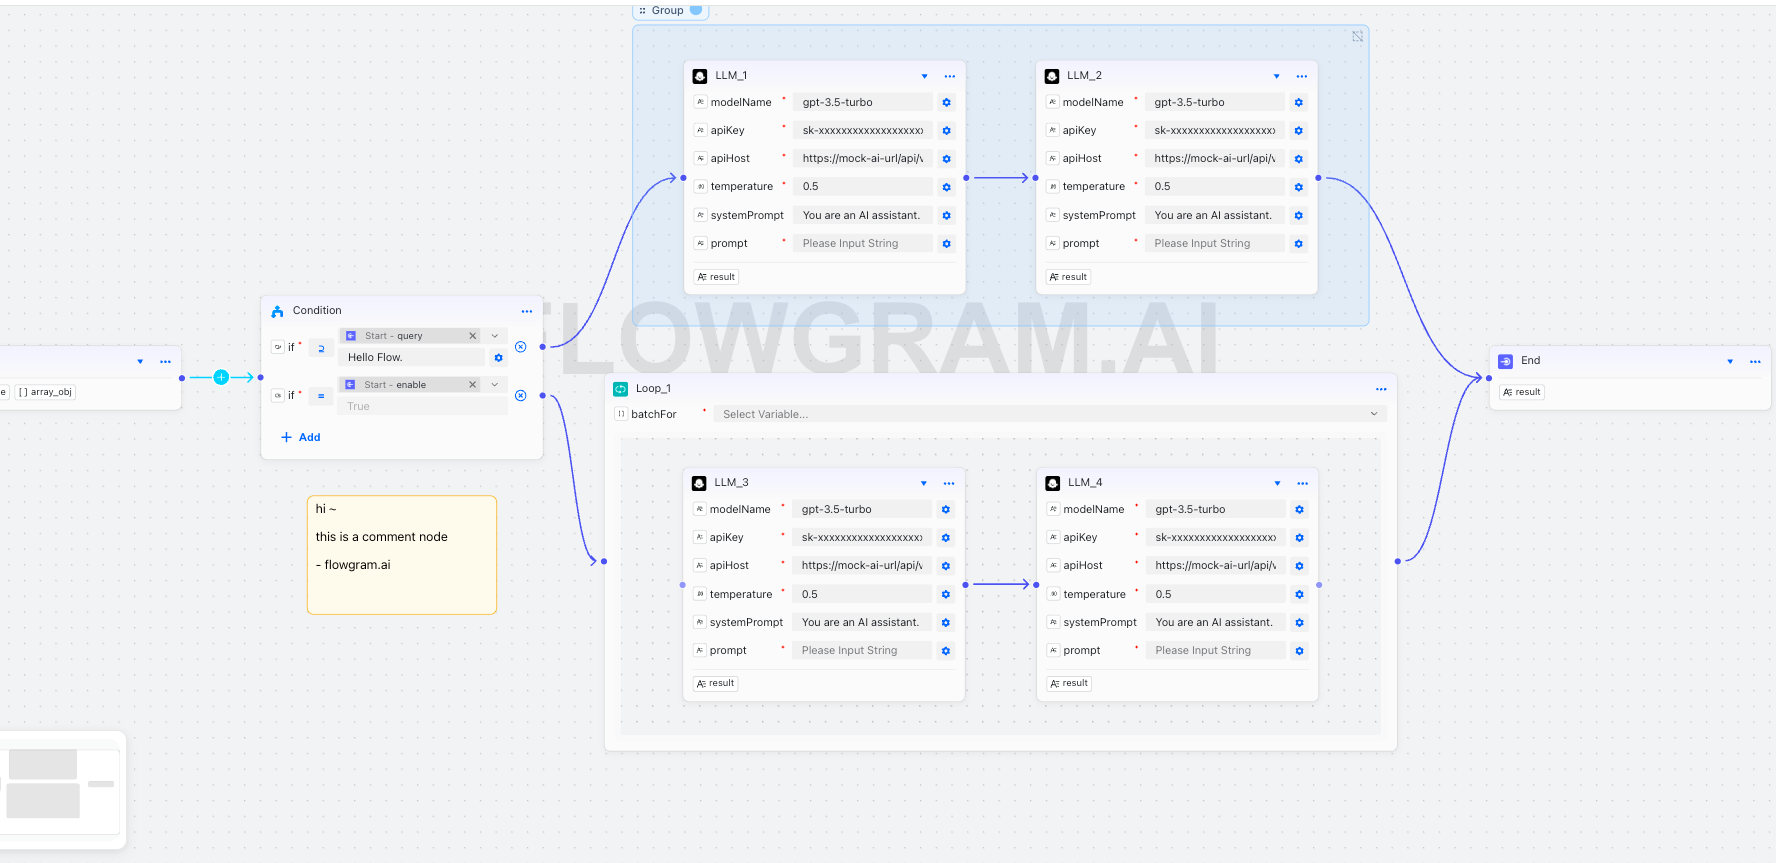This screenshot has width=1776, height=863.
Task: Collapse the End node
Action: point(1730,361)
